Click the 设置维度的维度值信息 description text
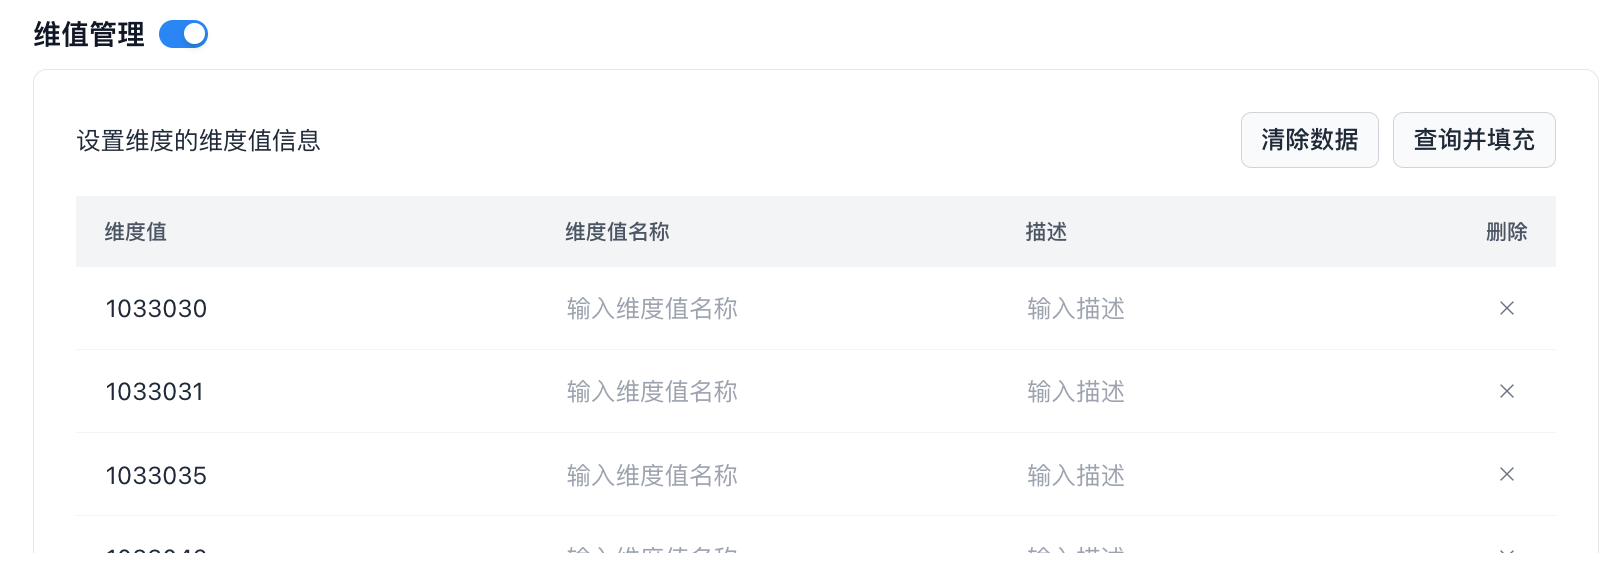 coord(198,141)
